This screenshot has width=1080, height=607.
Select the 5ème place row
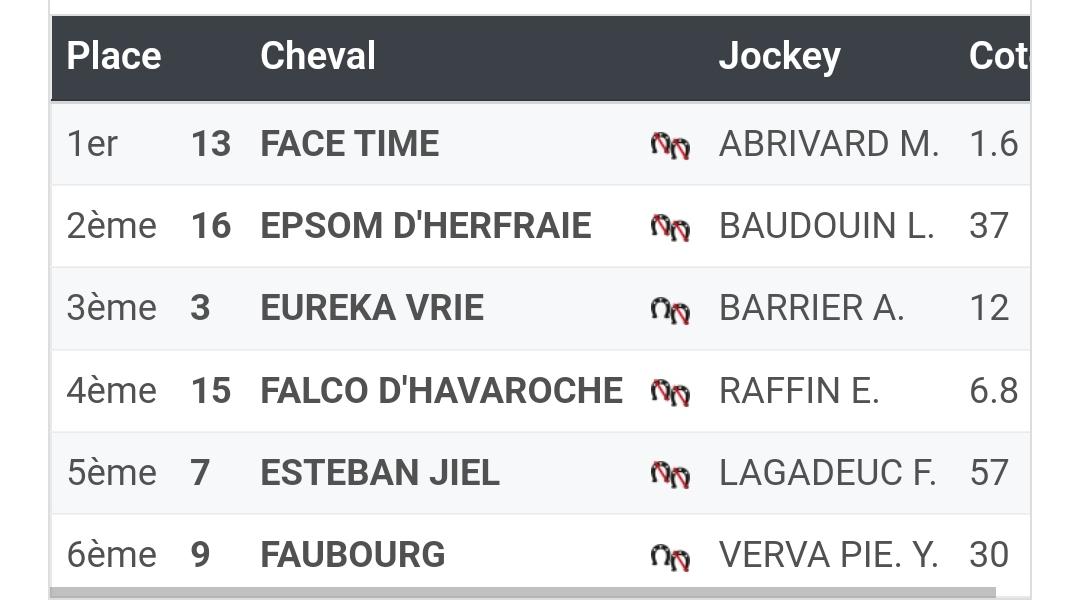tap(541, 473)
